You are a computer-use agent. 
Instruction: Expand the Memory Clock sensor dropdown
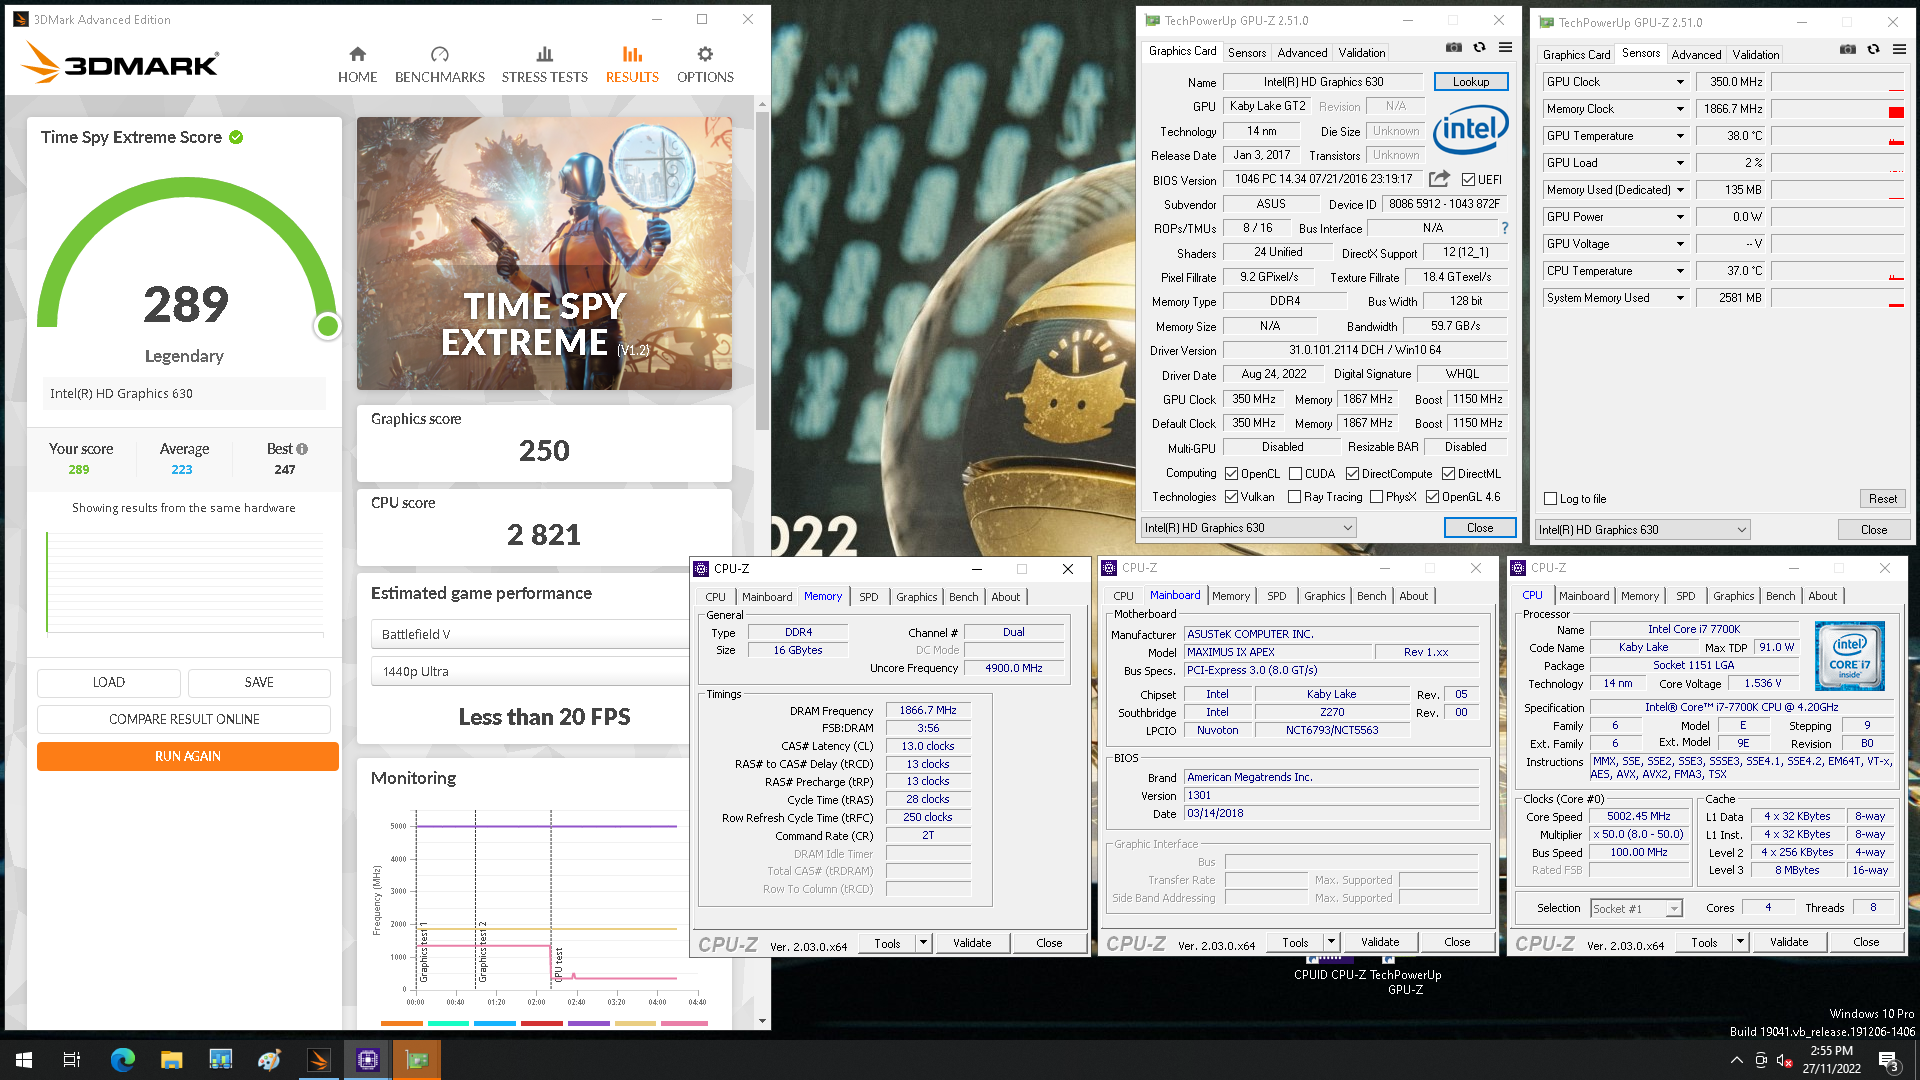[1680, 109]
